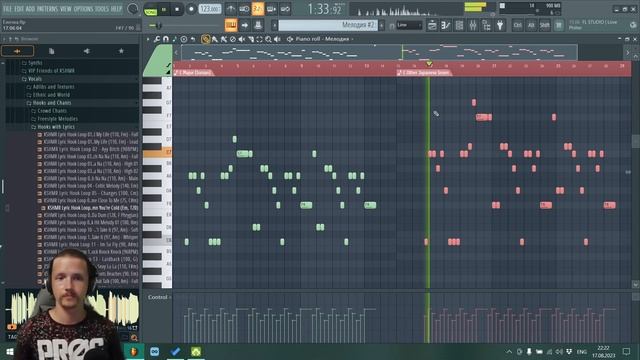Select the Paint brush tool
Viewport: 640px width, 360px height.
pyautogui.click(x=215, y=39)
